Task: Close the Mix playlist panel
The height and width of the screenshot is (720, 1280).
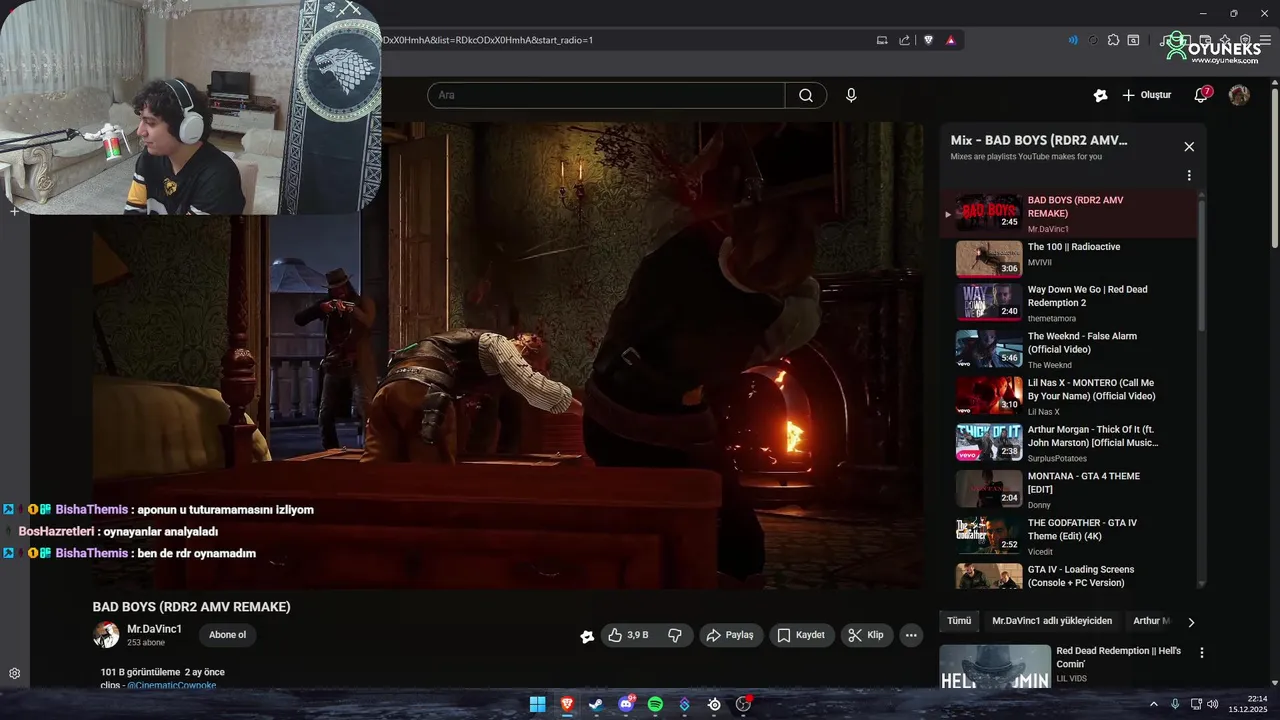Action: click(1189, 147)
